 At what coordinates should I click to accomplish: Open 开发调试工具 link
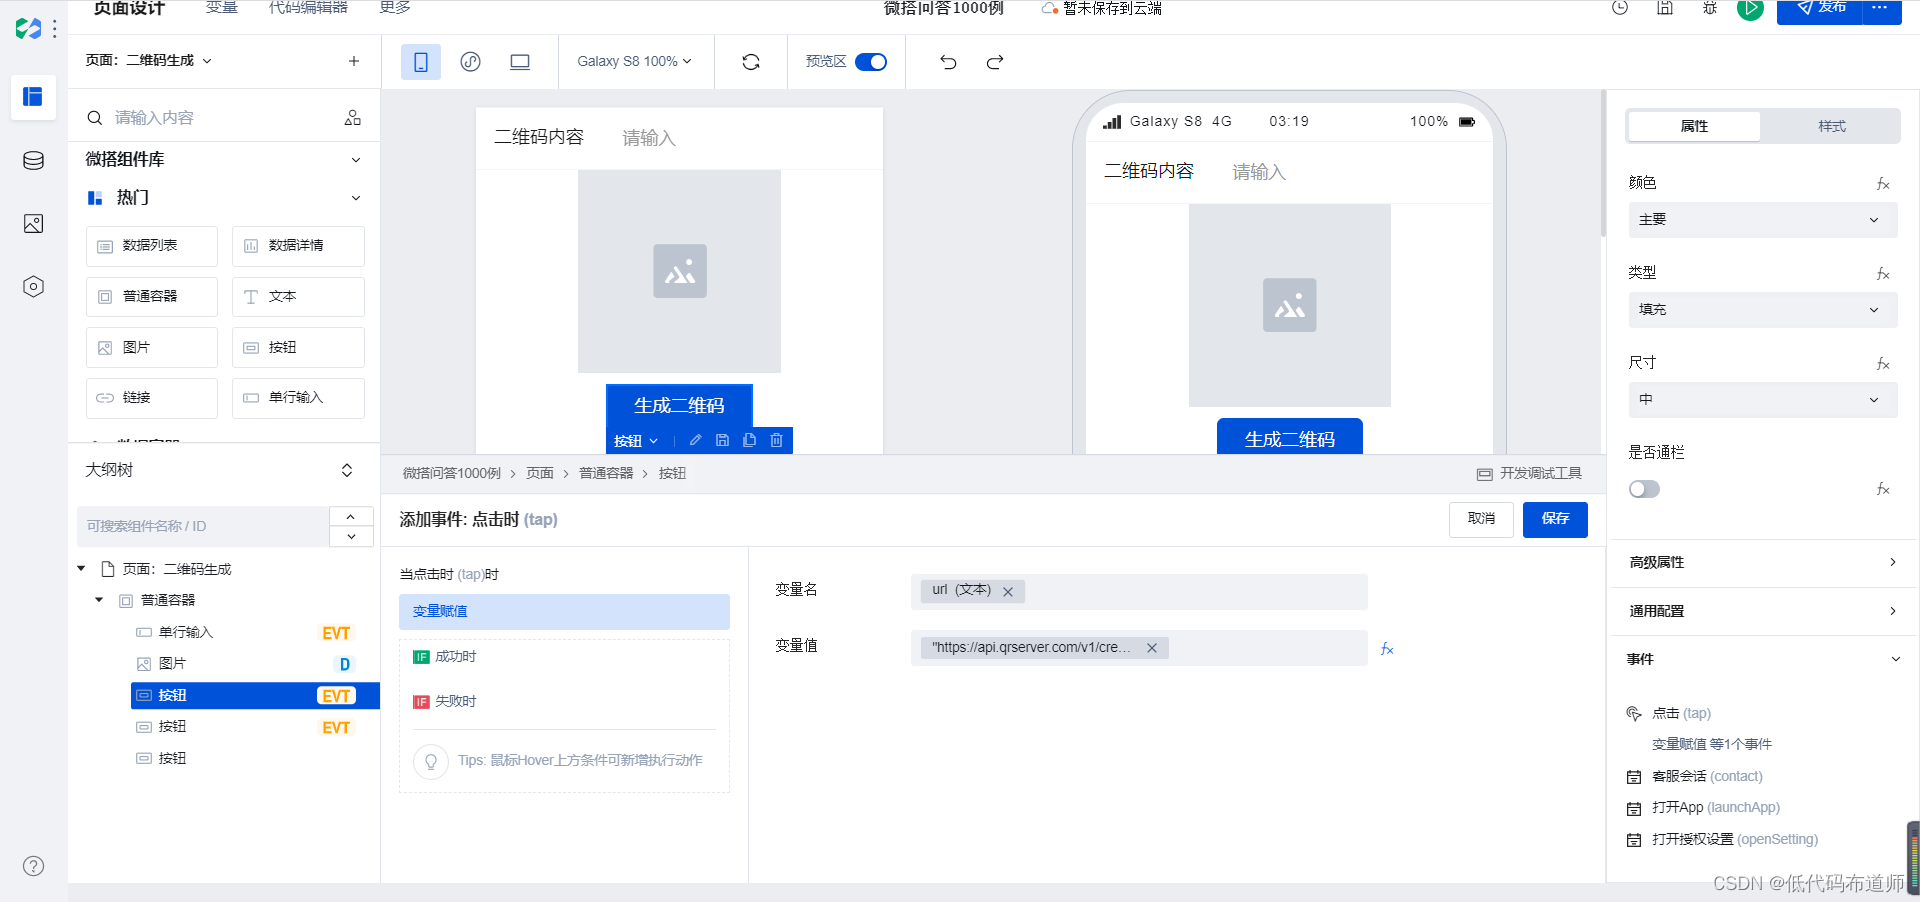[1530, 474]
